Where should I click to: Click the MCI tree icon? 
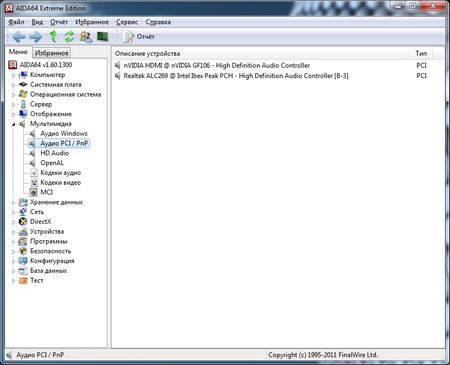point(33,192)
